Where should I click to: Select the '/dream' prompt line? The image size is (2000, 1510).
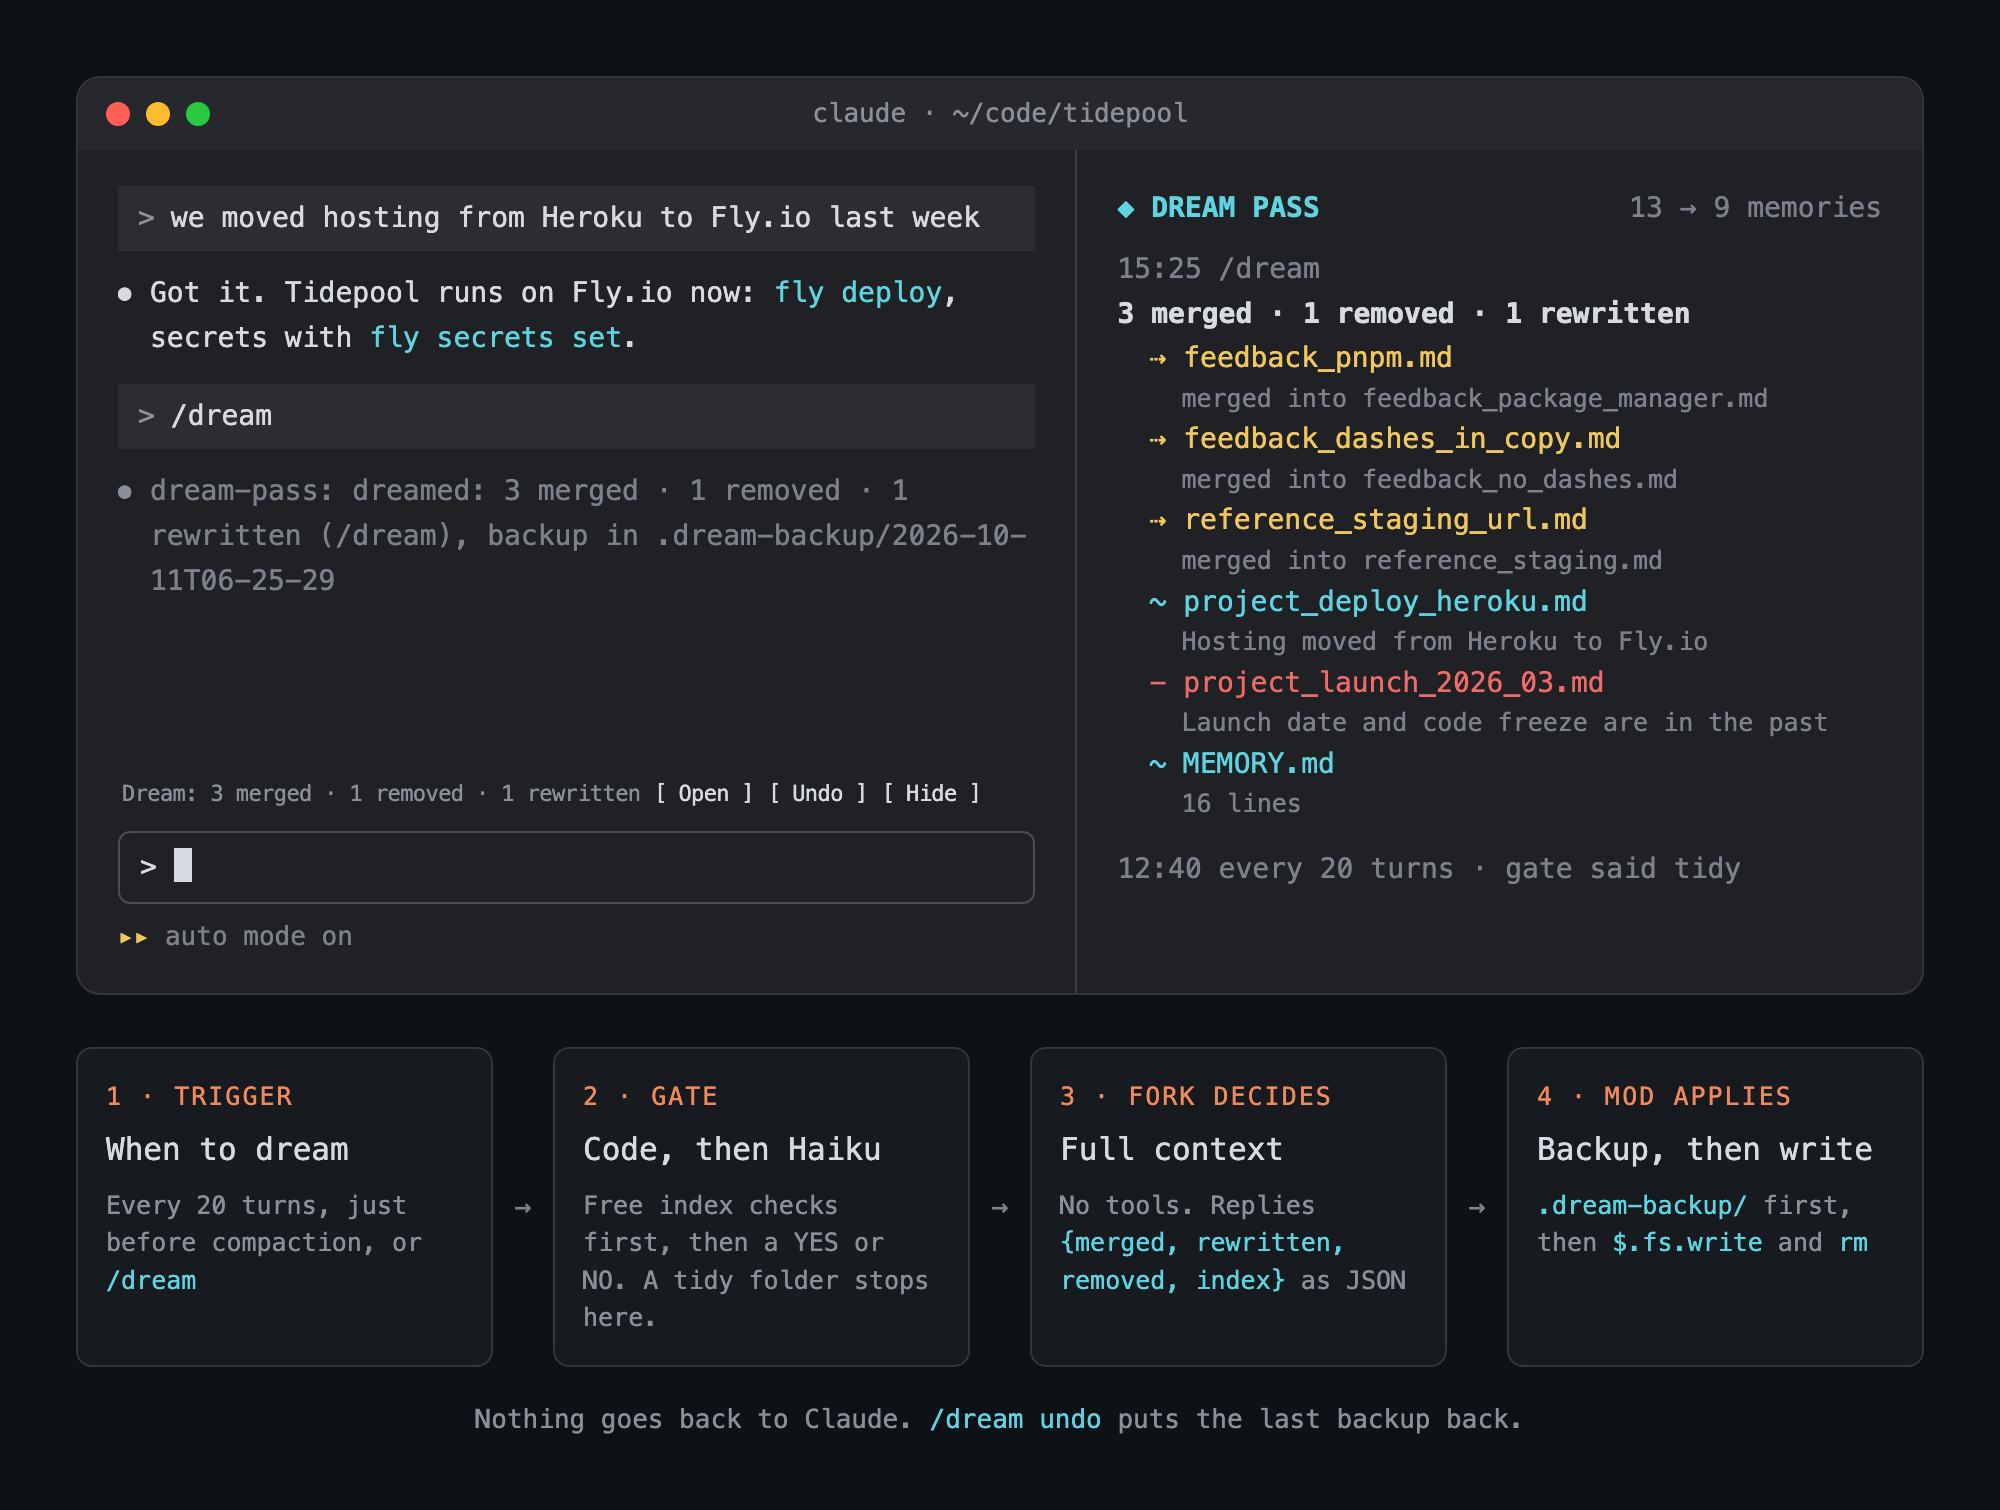pos(576,416)
